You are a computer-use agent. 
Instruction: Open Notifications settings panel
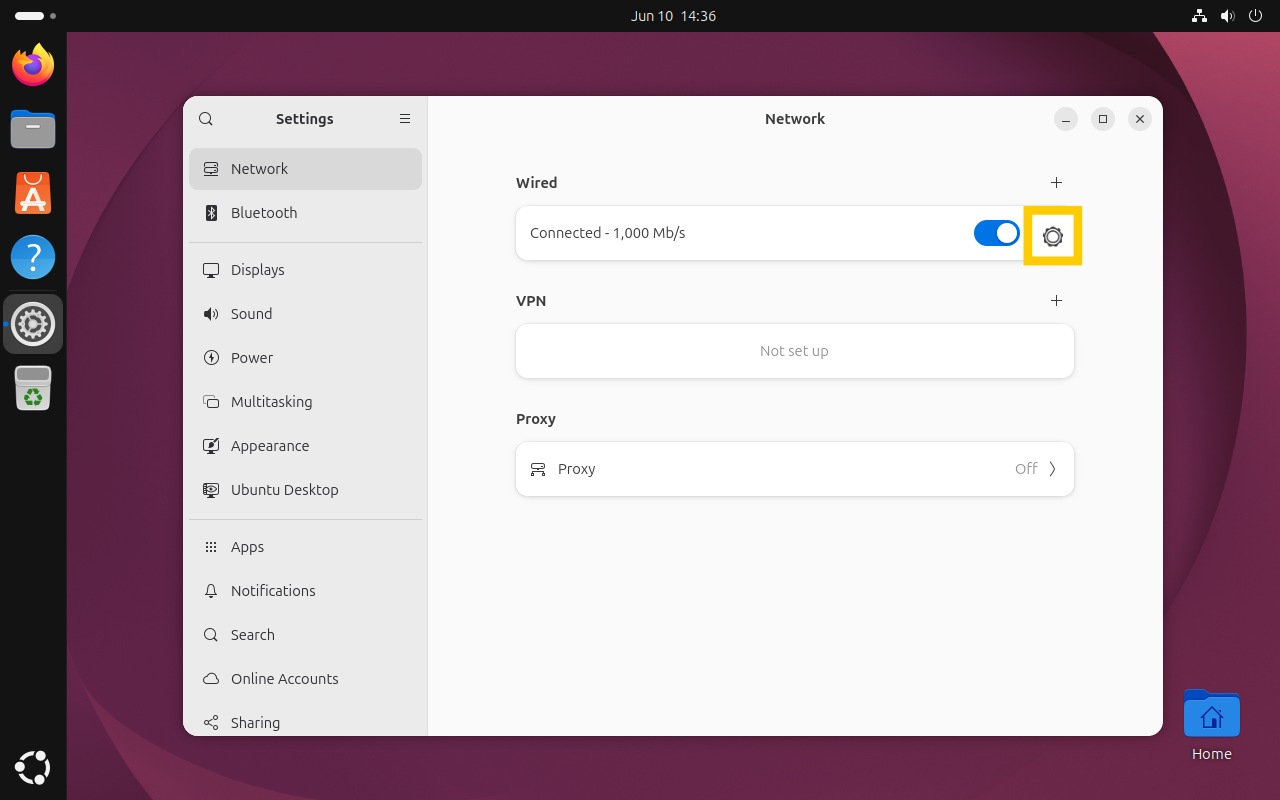click(305, 591)
